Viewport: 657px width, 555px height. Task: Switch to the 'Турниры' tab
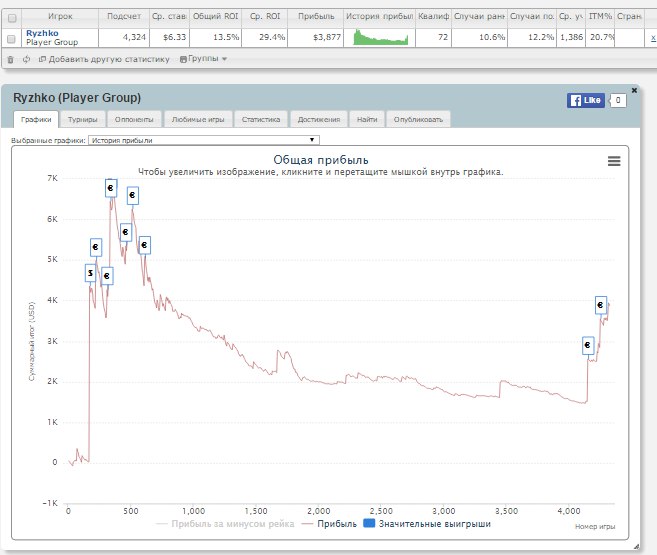(82, 119)
